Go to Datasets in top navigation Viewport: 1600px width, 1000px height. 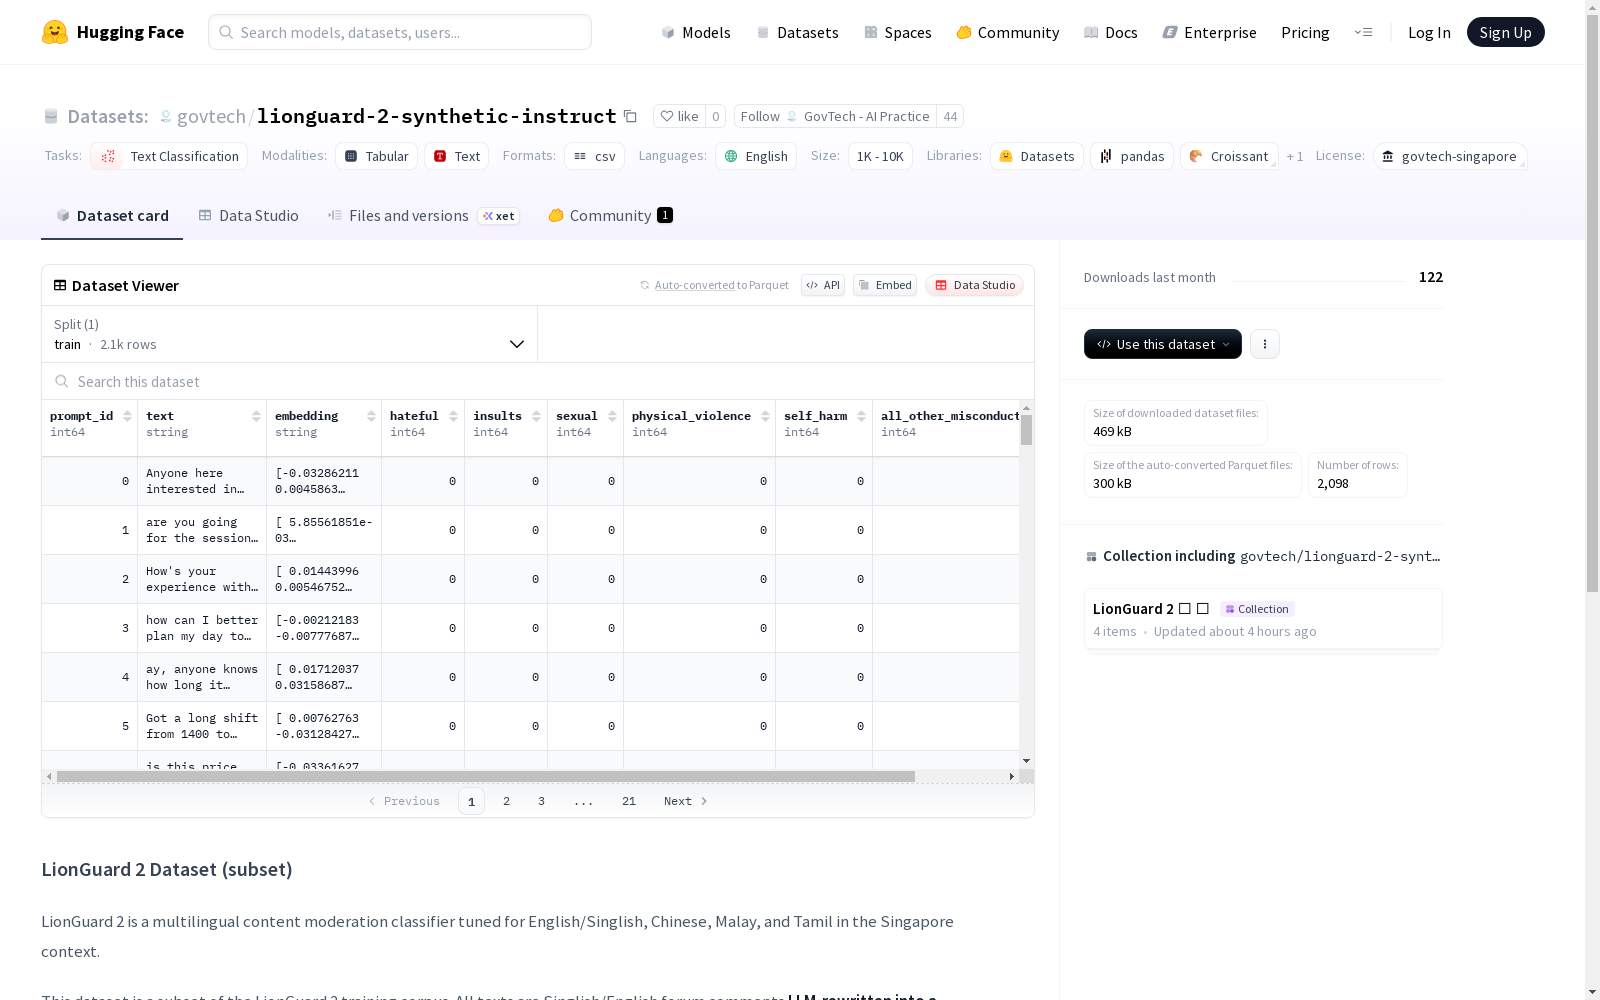pyautogui.click(x=797, y=32)
